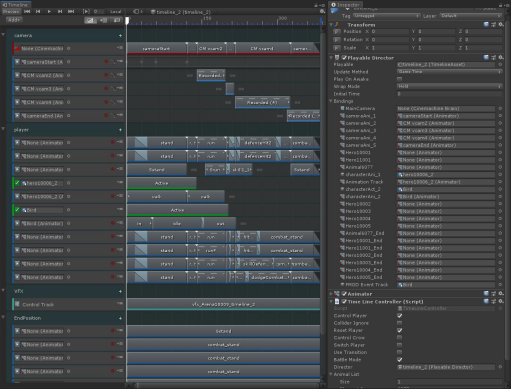Uncheck the Battle Mode checkbox
The height and width of the screenshot is (389, 512).
399,360
